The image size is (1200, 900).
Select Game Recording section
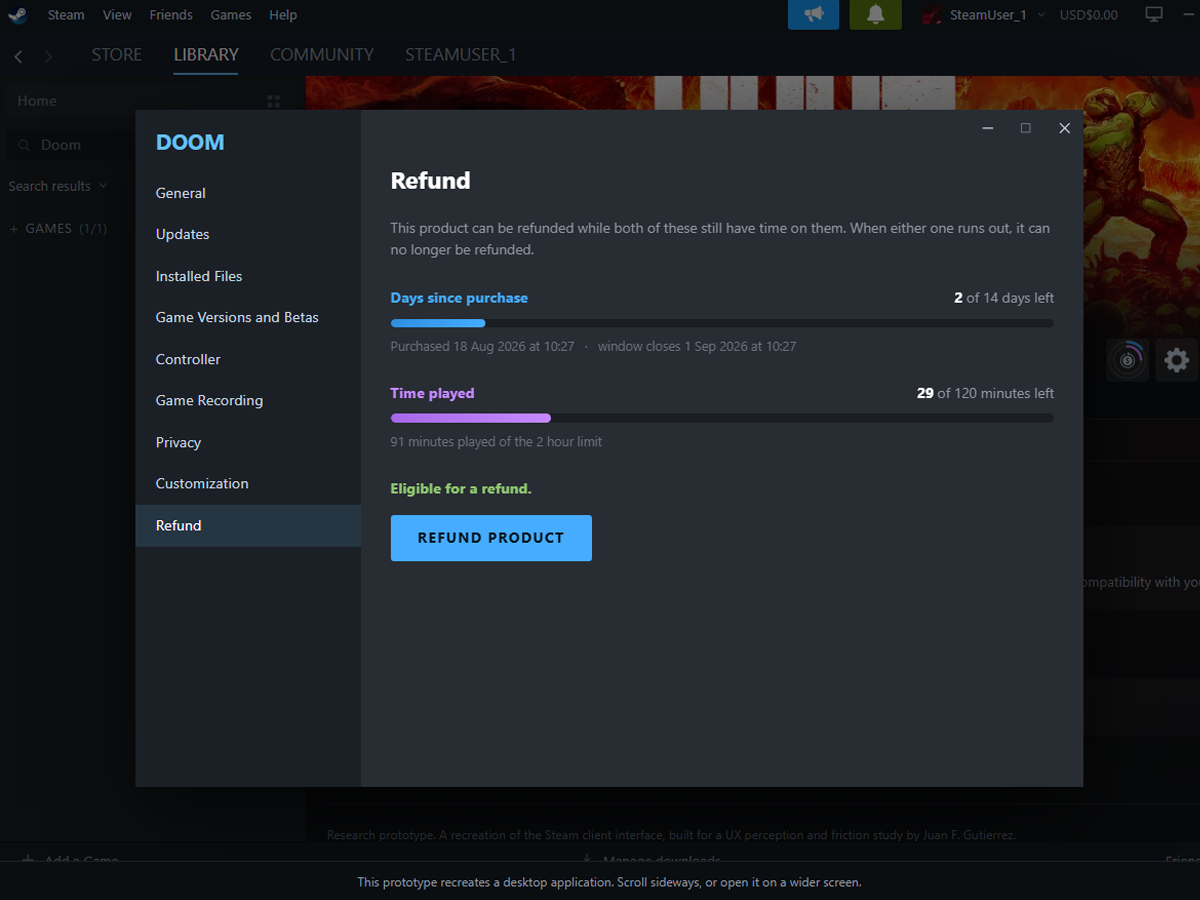click(248, 400)
